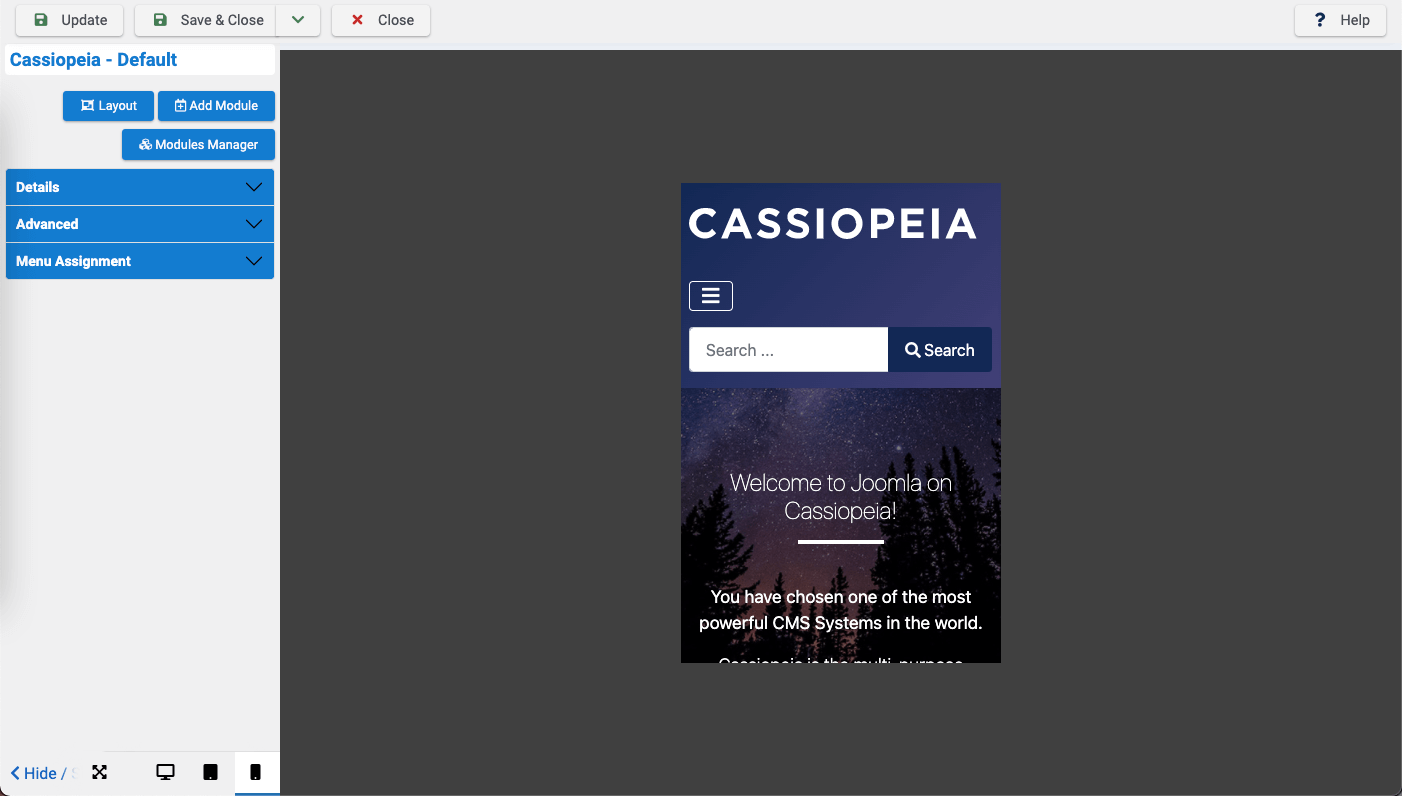Click Add Module button
This screenshot has width=1402, height=796.
coord(216,106)
